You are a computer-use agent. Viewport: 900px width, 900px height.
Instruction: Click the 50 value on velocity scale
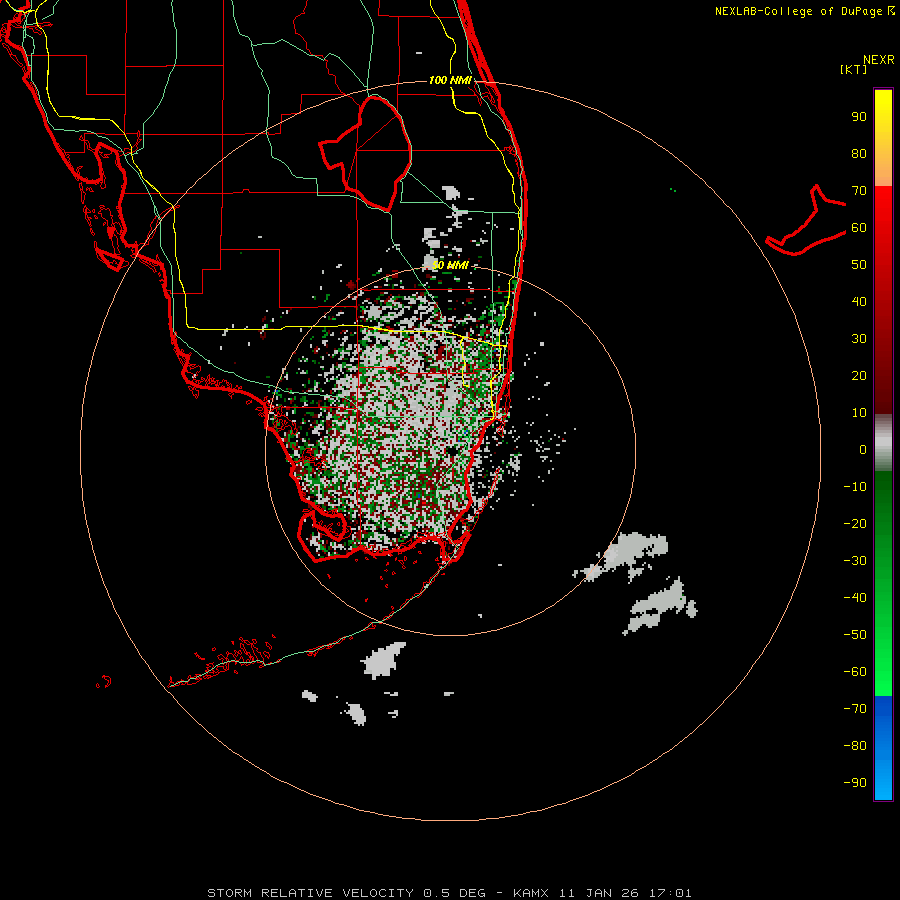point(859,265)
